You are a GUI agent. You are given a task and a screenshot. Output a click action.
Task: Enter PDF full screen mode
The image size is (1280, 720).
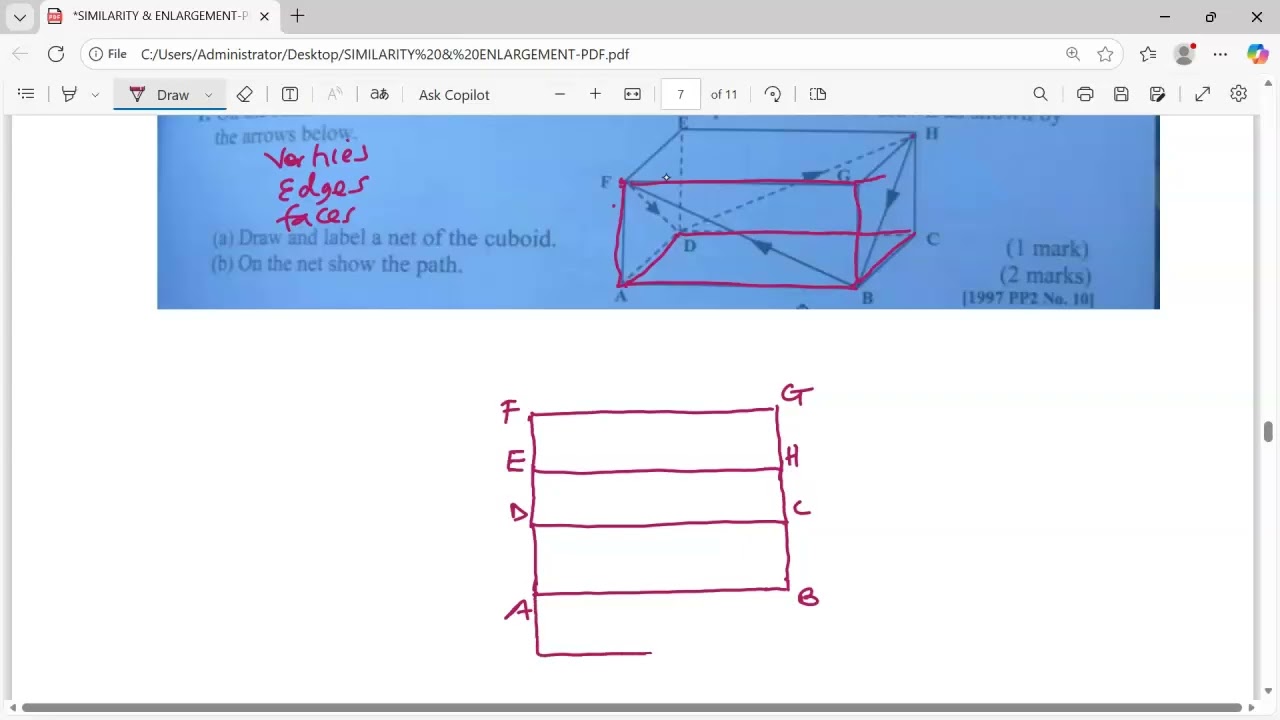[1203, 94]
